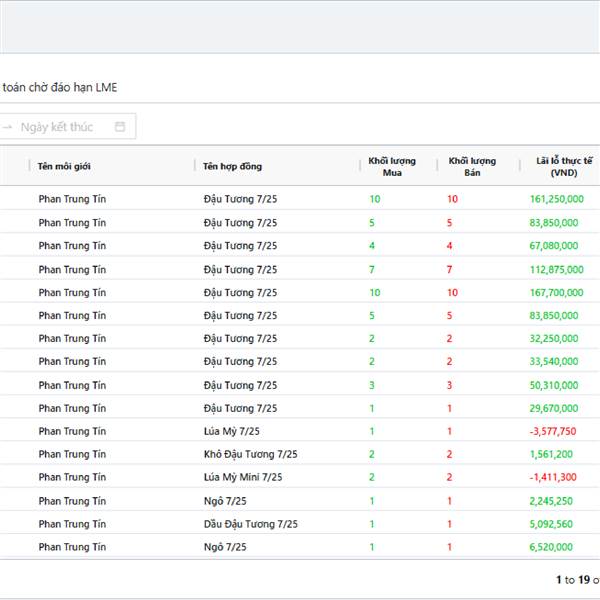Sort by 'Tên hợp đồng' column header
The height and width of the screenshot is (600, 600).
[x=232, y=166]
